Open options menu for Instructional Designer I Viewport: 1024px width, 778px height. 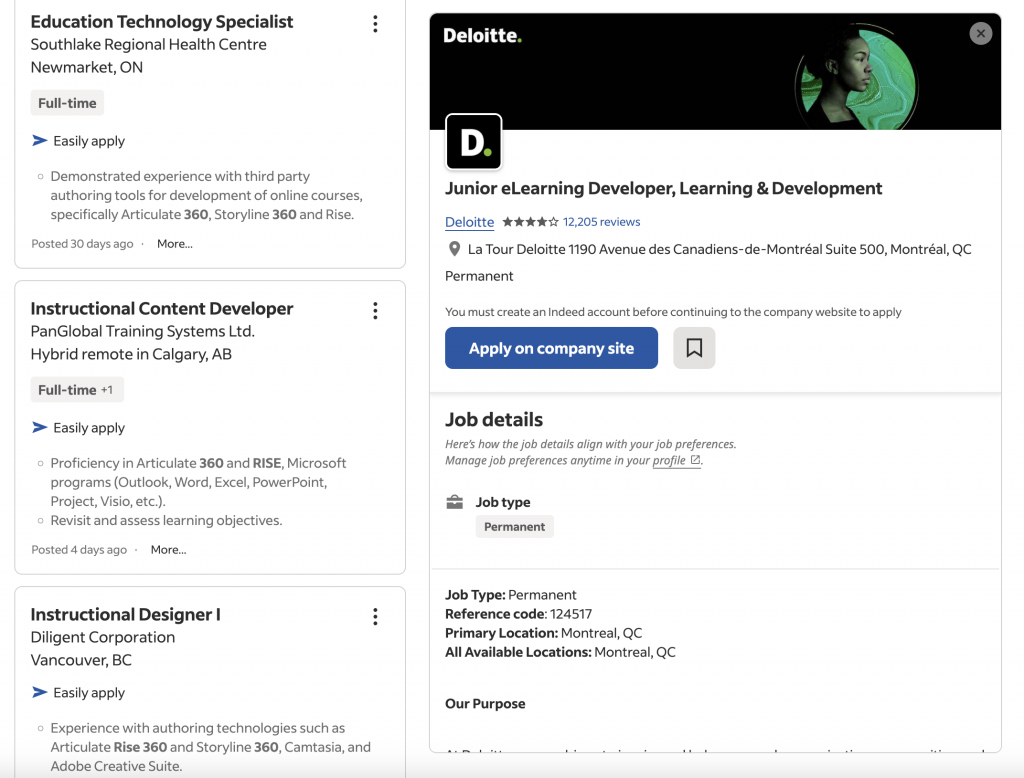click(x=375, y=617)
